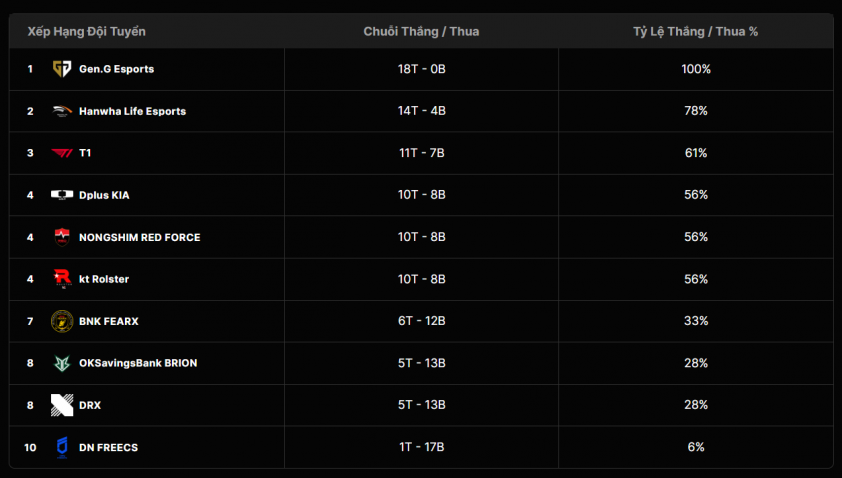Viewport: 842px width, 478px height.
Task: Select the red T1 team logo
Action: (62, 153)
